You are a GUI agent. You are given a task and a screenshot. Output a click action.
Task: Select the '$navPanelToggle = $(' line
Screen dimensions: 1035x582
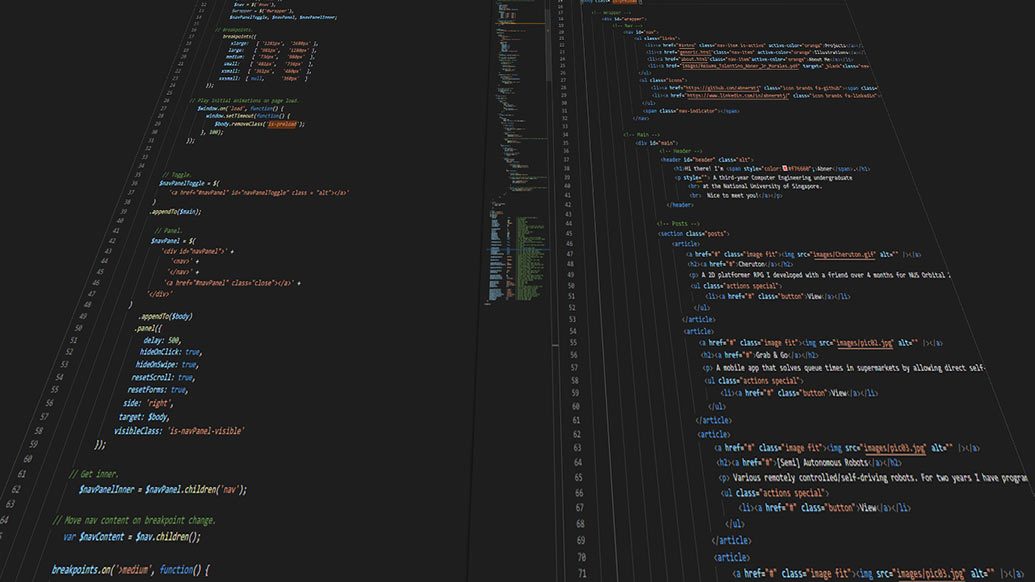[189, 183]
